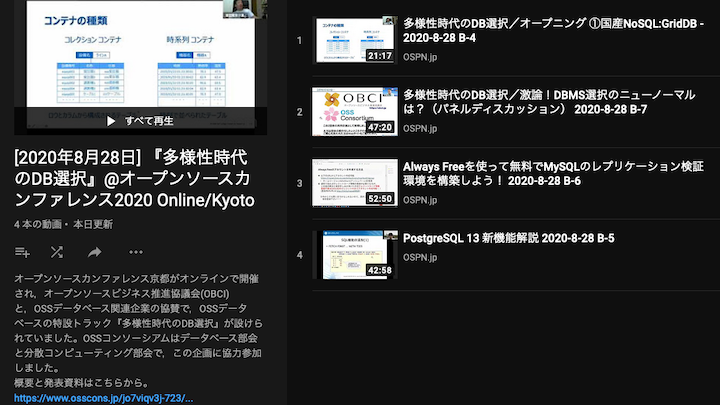The image size is (720, 405).
Task: Click index number 1 in the playlist
Action: coord(299,40)
